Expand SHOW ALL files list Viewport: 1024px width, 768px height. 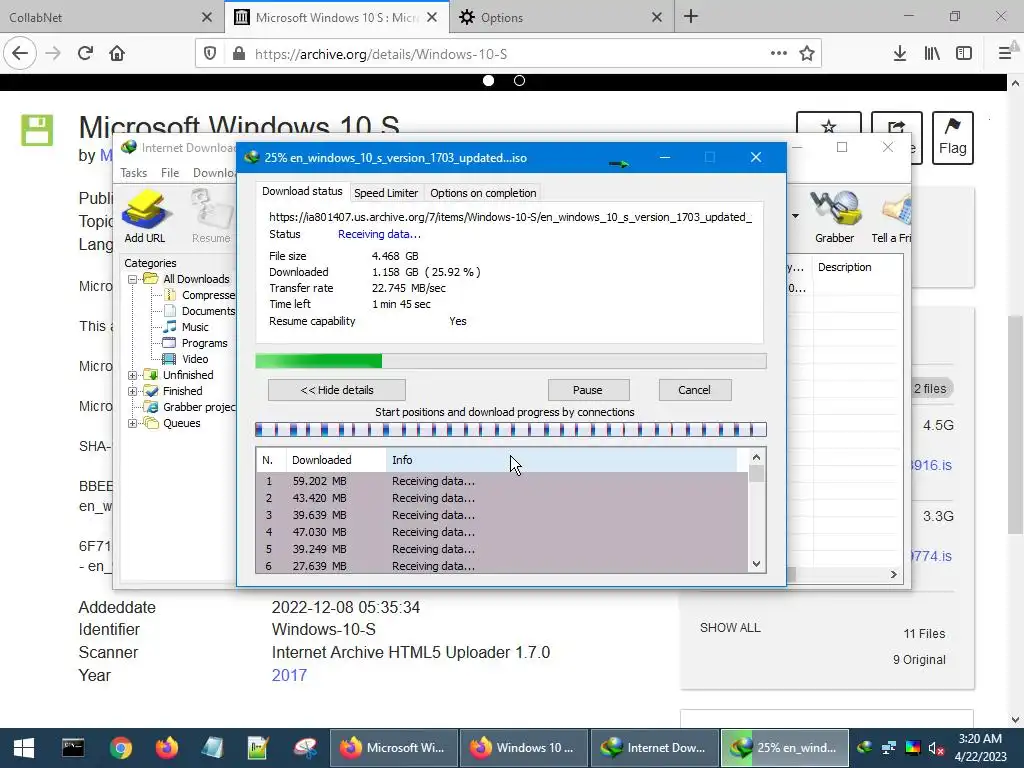(x=730, y=628)
